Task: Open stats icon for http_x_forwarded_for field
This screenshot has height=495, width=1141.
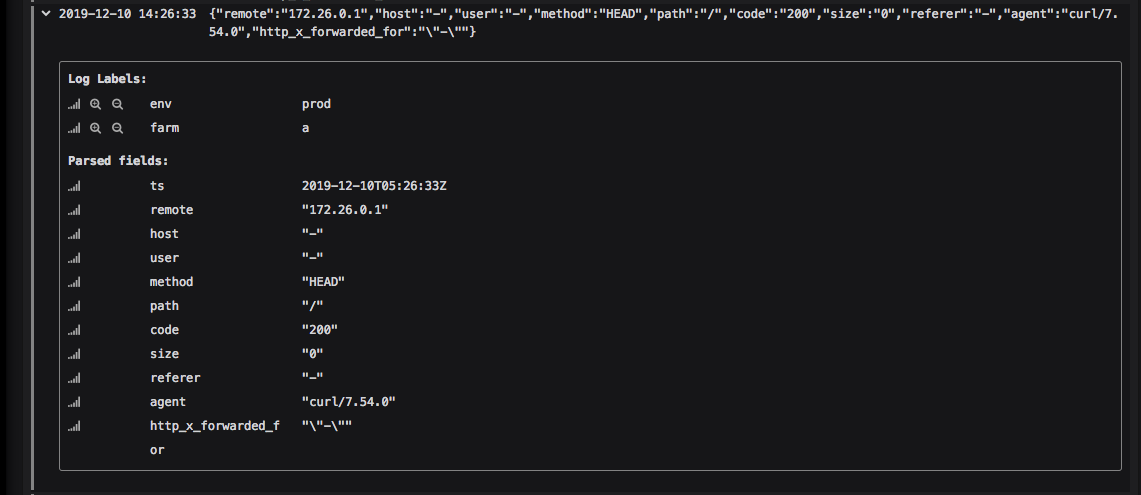Action: pos(74,427)
